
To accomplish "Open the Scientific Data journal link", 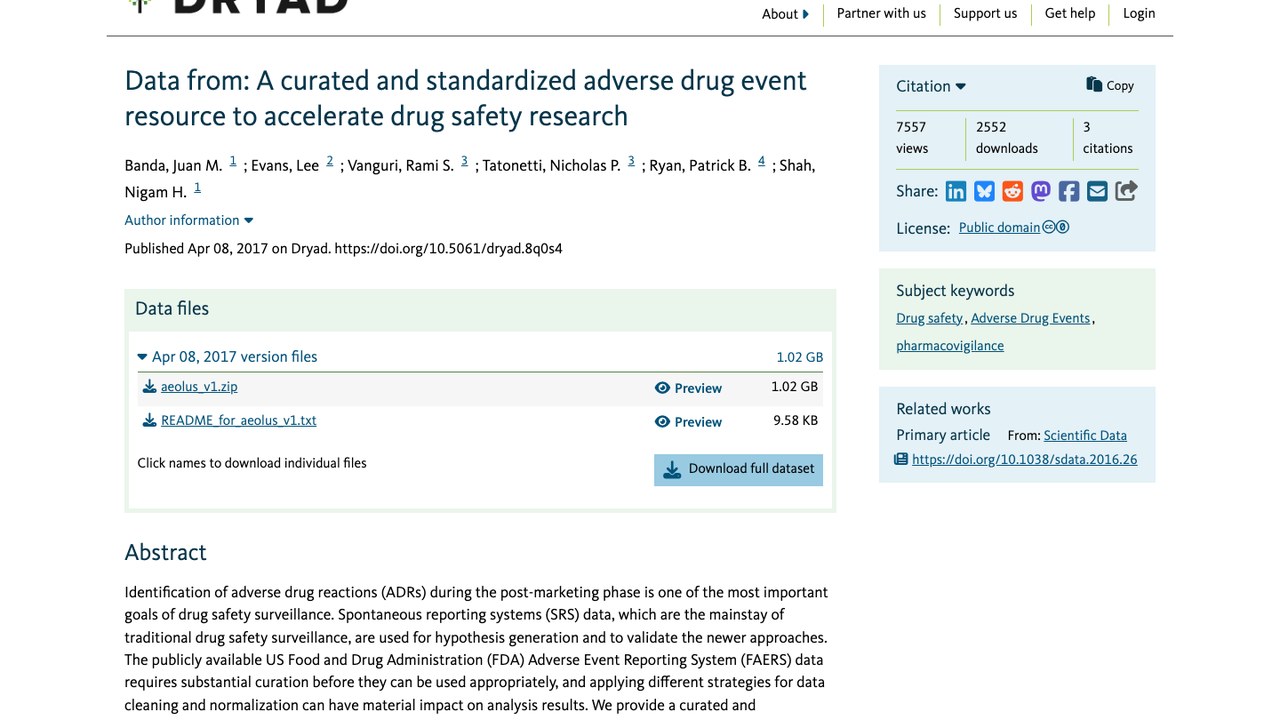I will [1085, 436].
